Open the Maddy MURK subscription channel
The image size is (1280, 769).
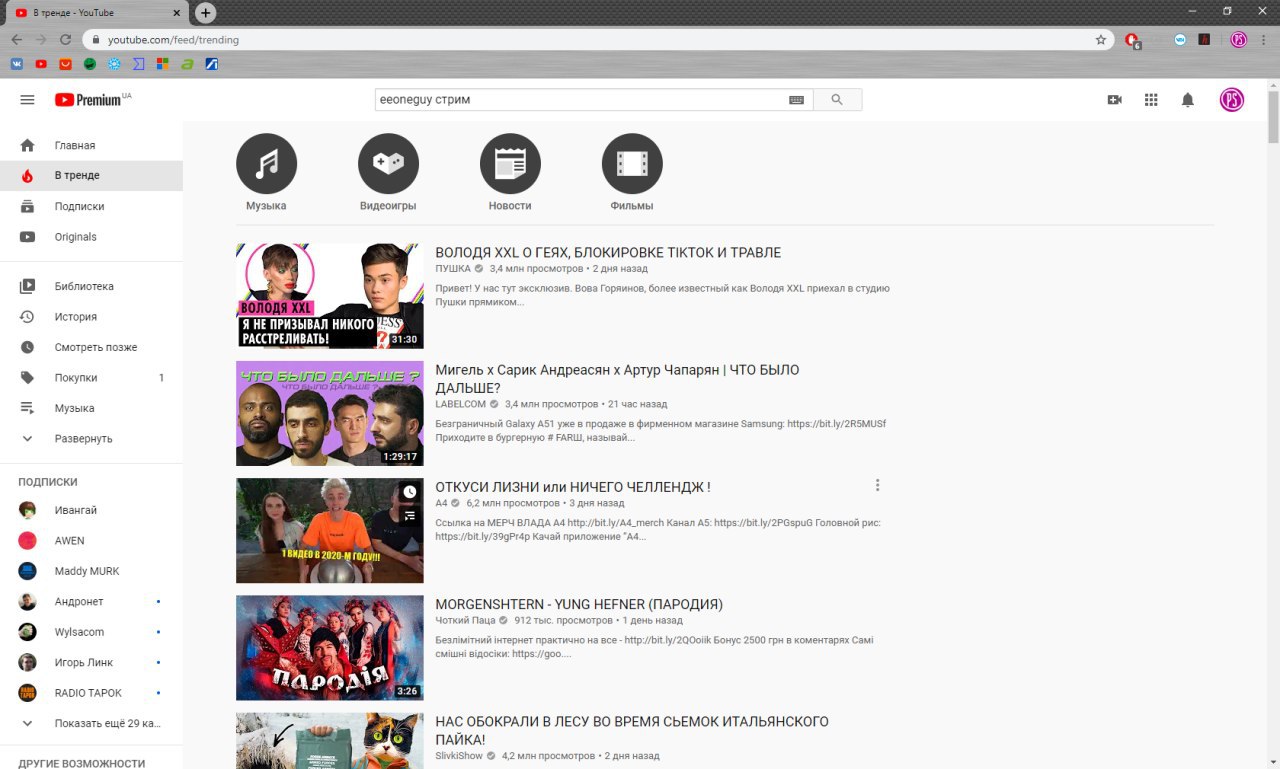(x=91, y=571)
